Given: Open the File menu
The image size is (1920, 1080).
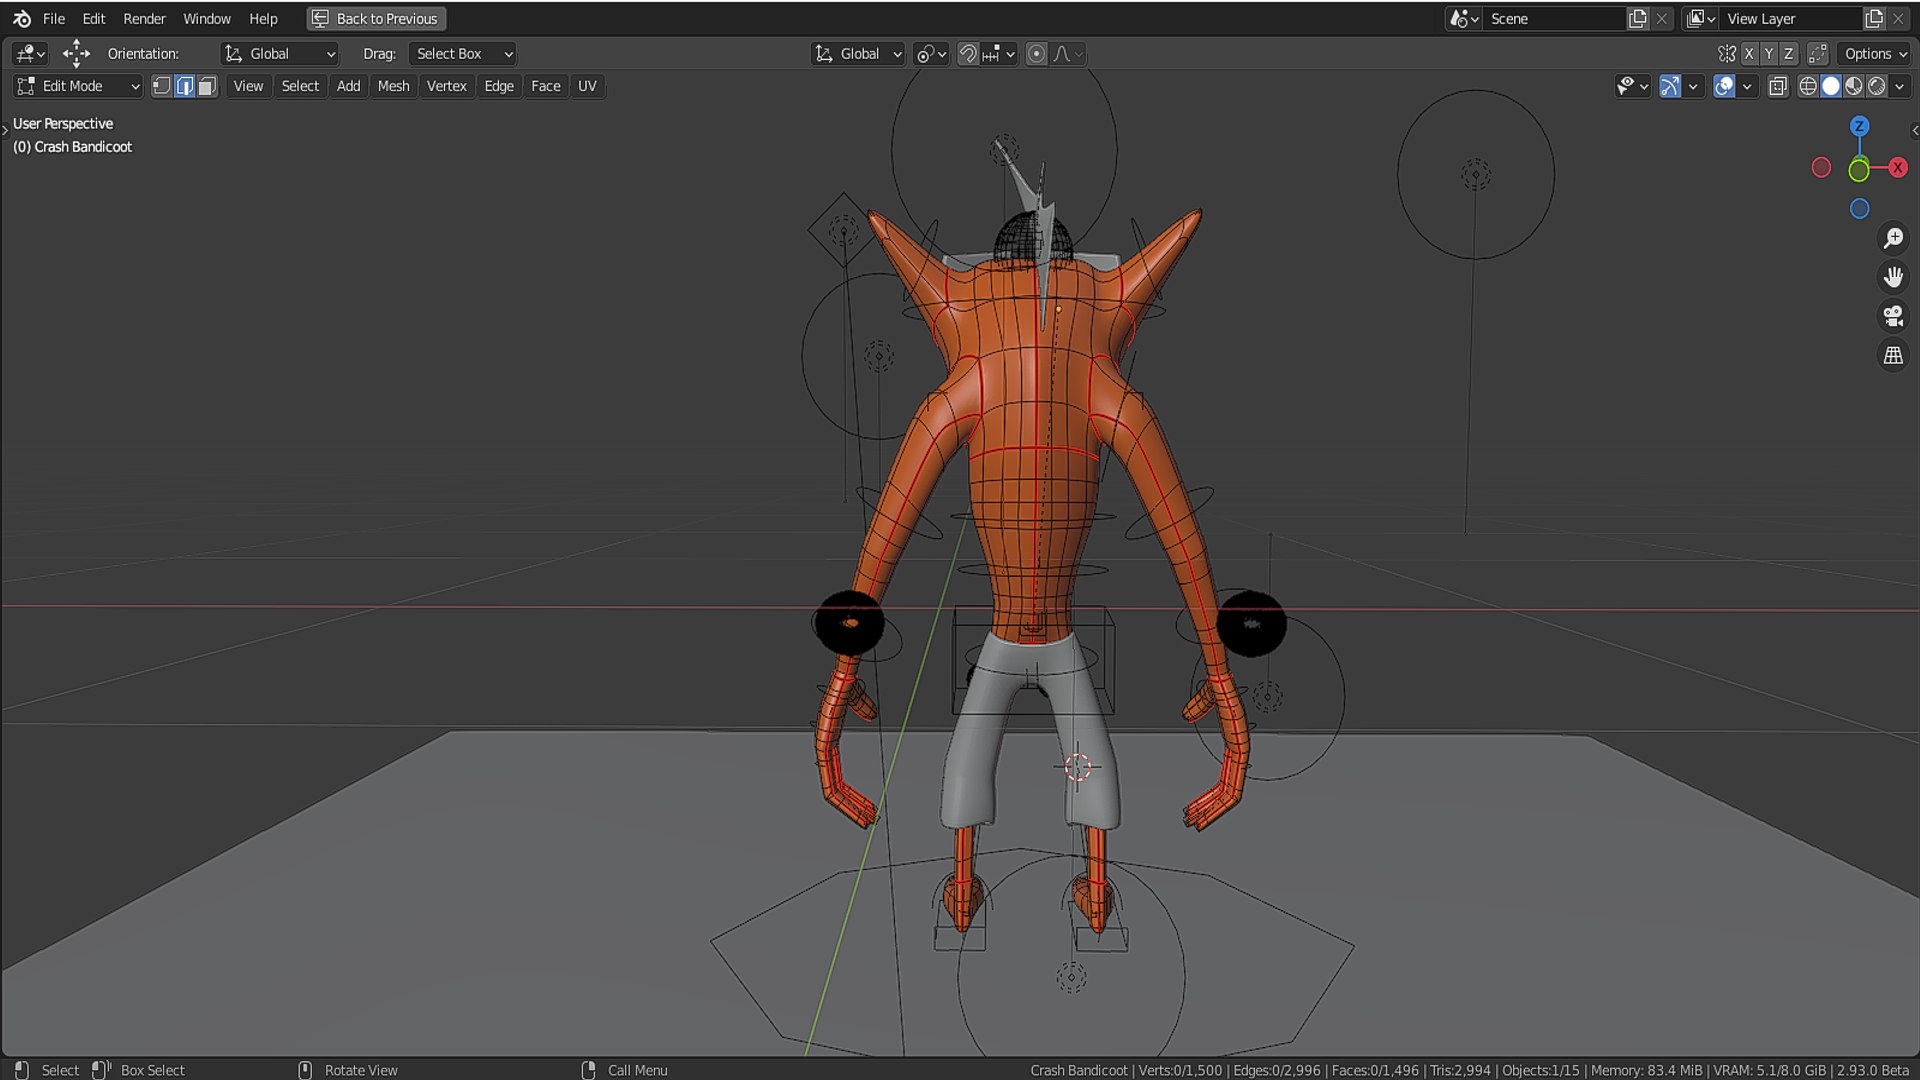Looking at the screenshot, I should 54,19.
